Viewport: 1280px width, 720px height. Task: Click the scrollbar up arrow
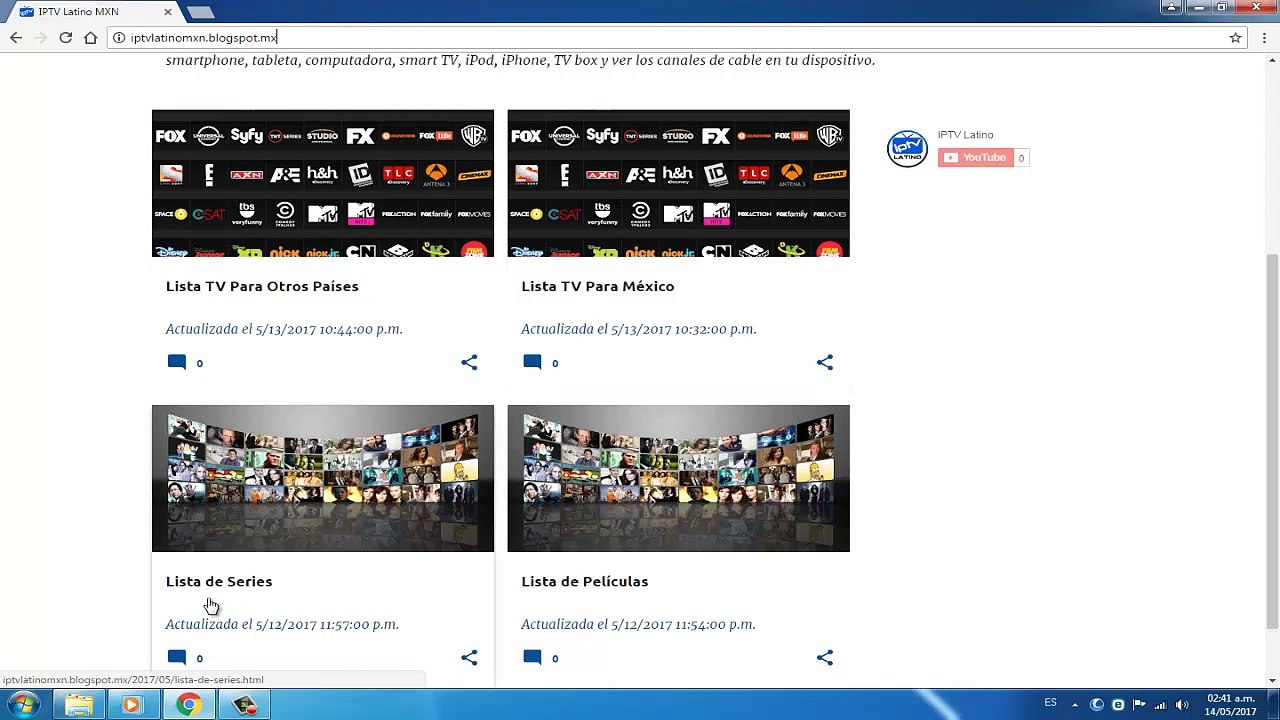(1272, 59)
